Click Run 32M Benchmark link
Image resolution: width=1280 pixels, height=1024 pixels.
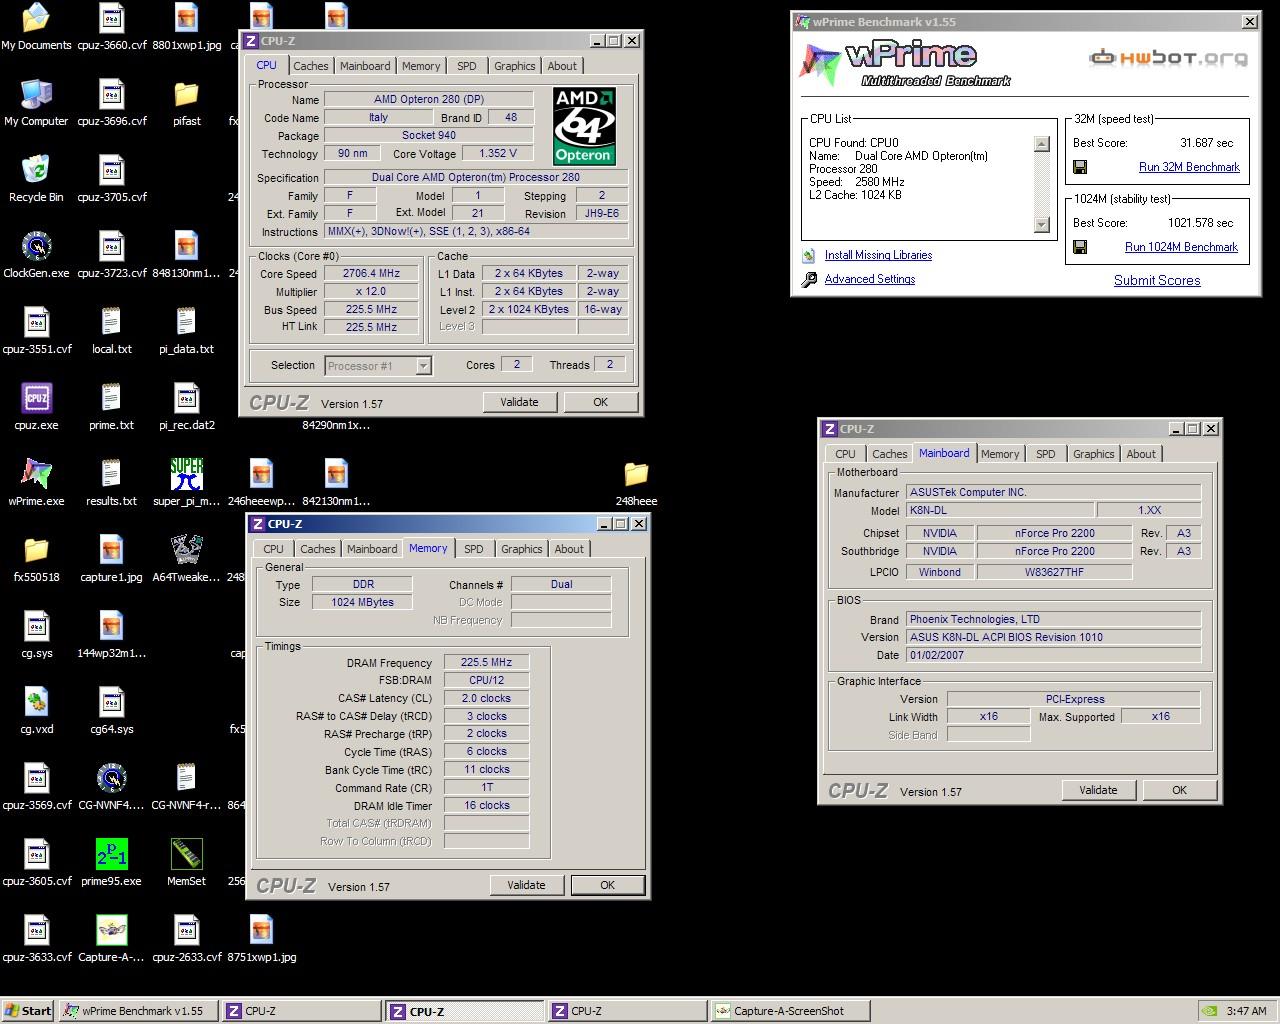(1189, 167)
